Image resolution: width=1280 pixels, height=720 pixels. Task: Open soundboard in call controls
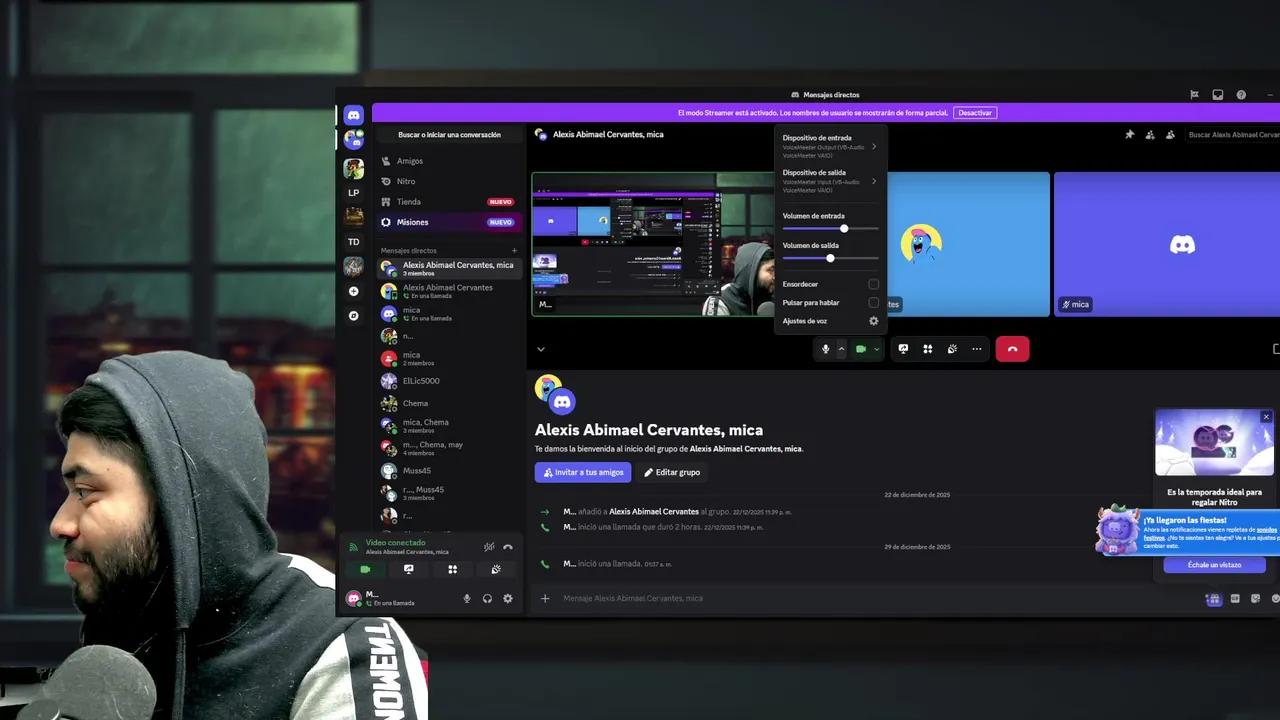pos(952,349)
